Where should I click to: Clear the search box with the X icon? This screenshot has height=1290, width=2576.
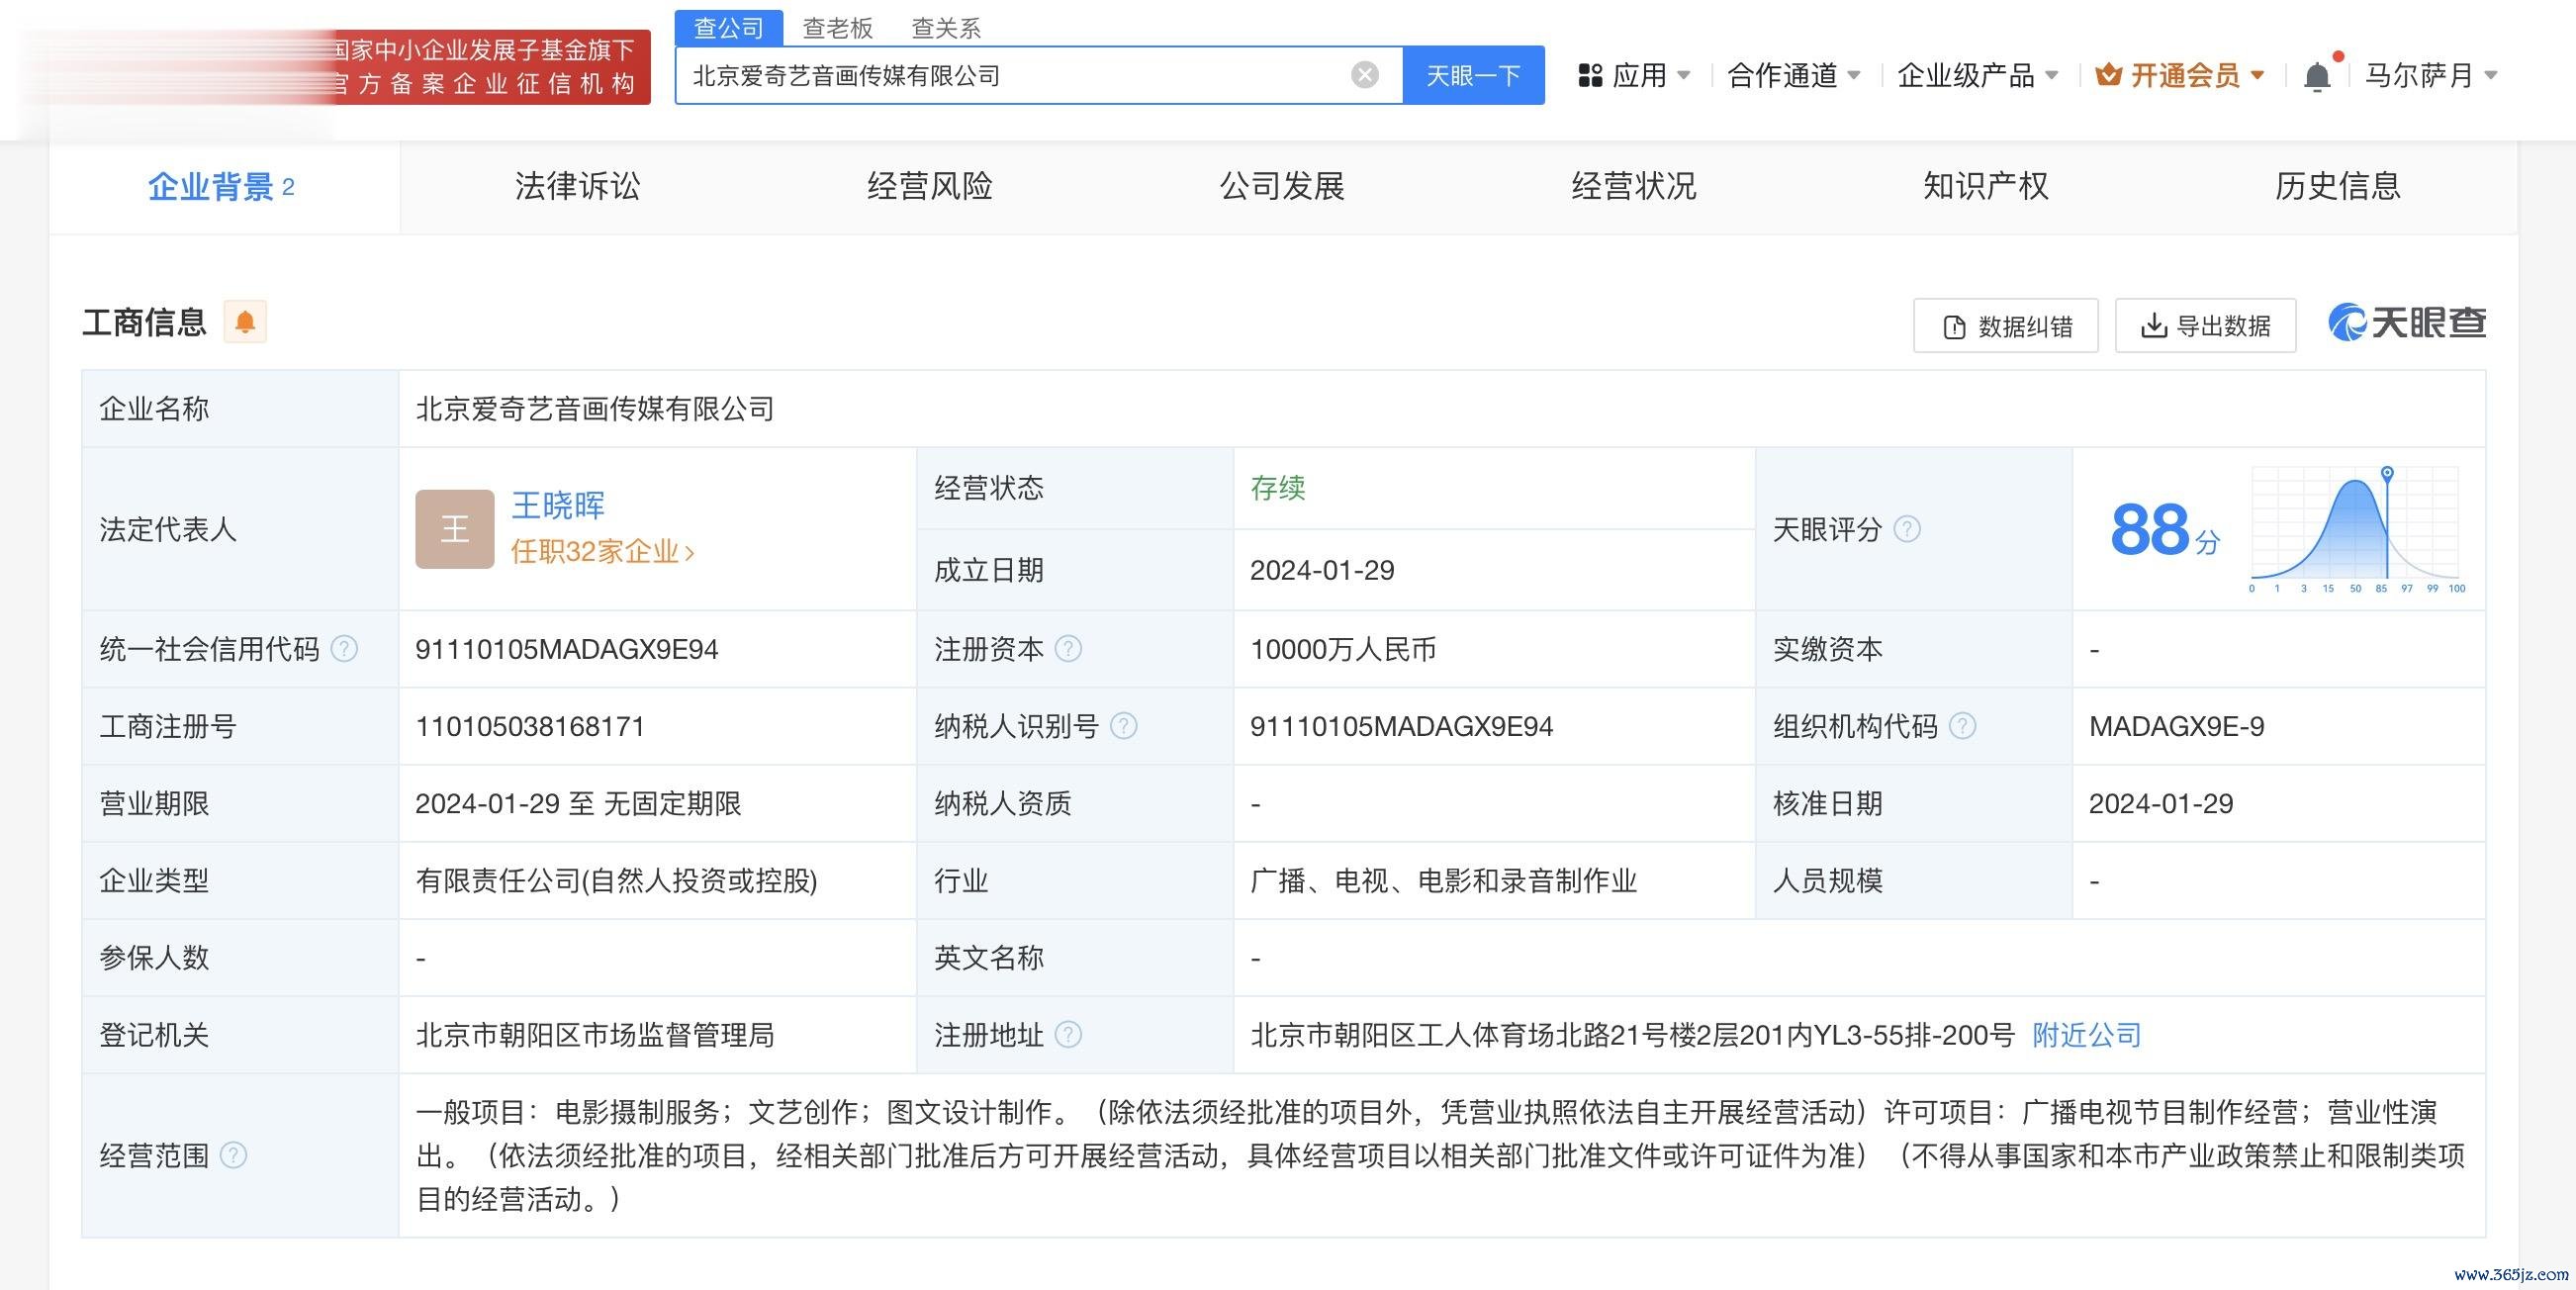click(x=1365, y=75)
